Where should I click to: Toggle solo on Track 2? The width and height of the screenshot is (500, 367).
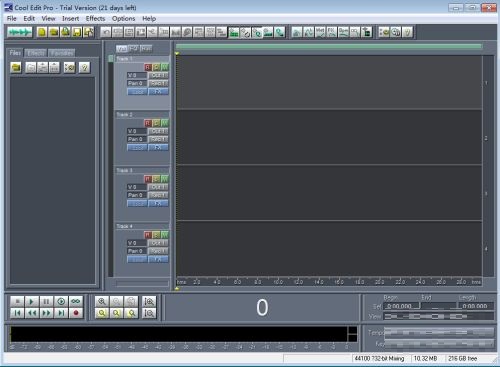tap(156, 123)
